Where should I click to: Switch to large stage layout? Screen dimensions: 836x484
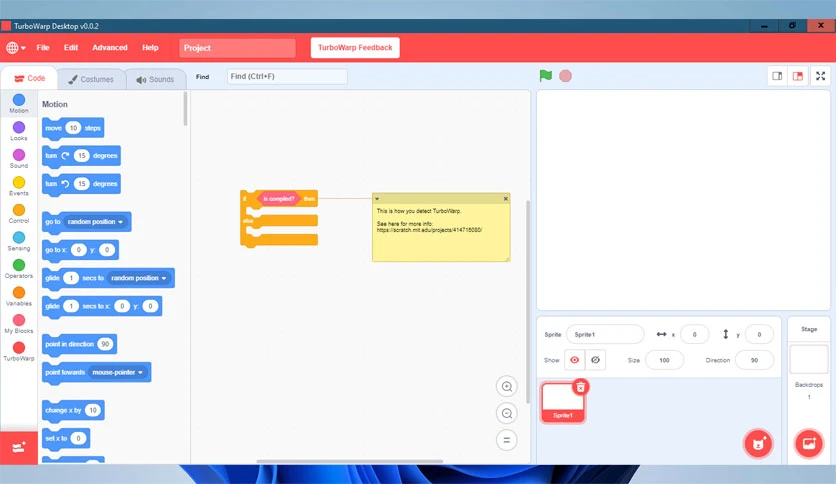798,76
